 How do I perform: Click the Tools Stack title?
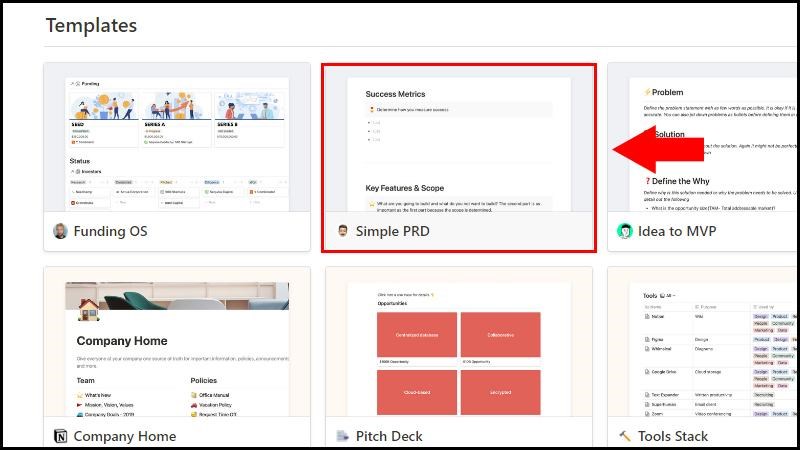tap(672, 436)
